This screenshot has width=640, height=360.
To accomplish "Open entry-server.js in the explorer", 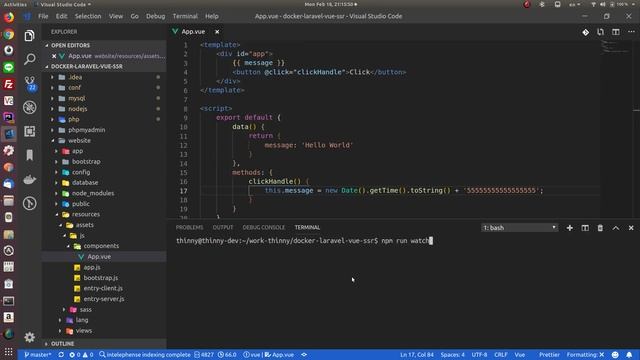I will (x=104, y=299).
